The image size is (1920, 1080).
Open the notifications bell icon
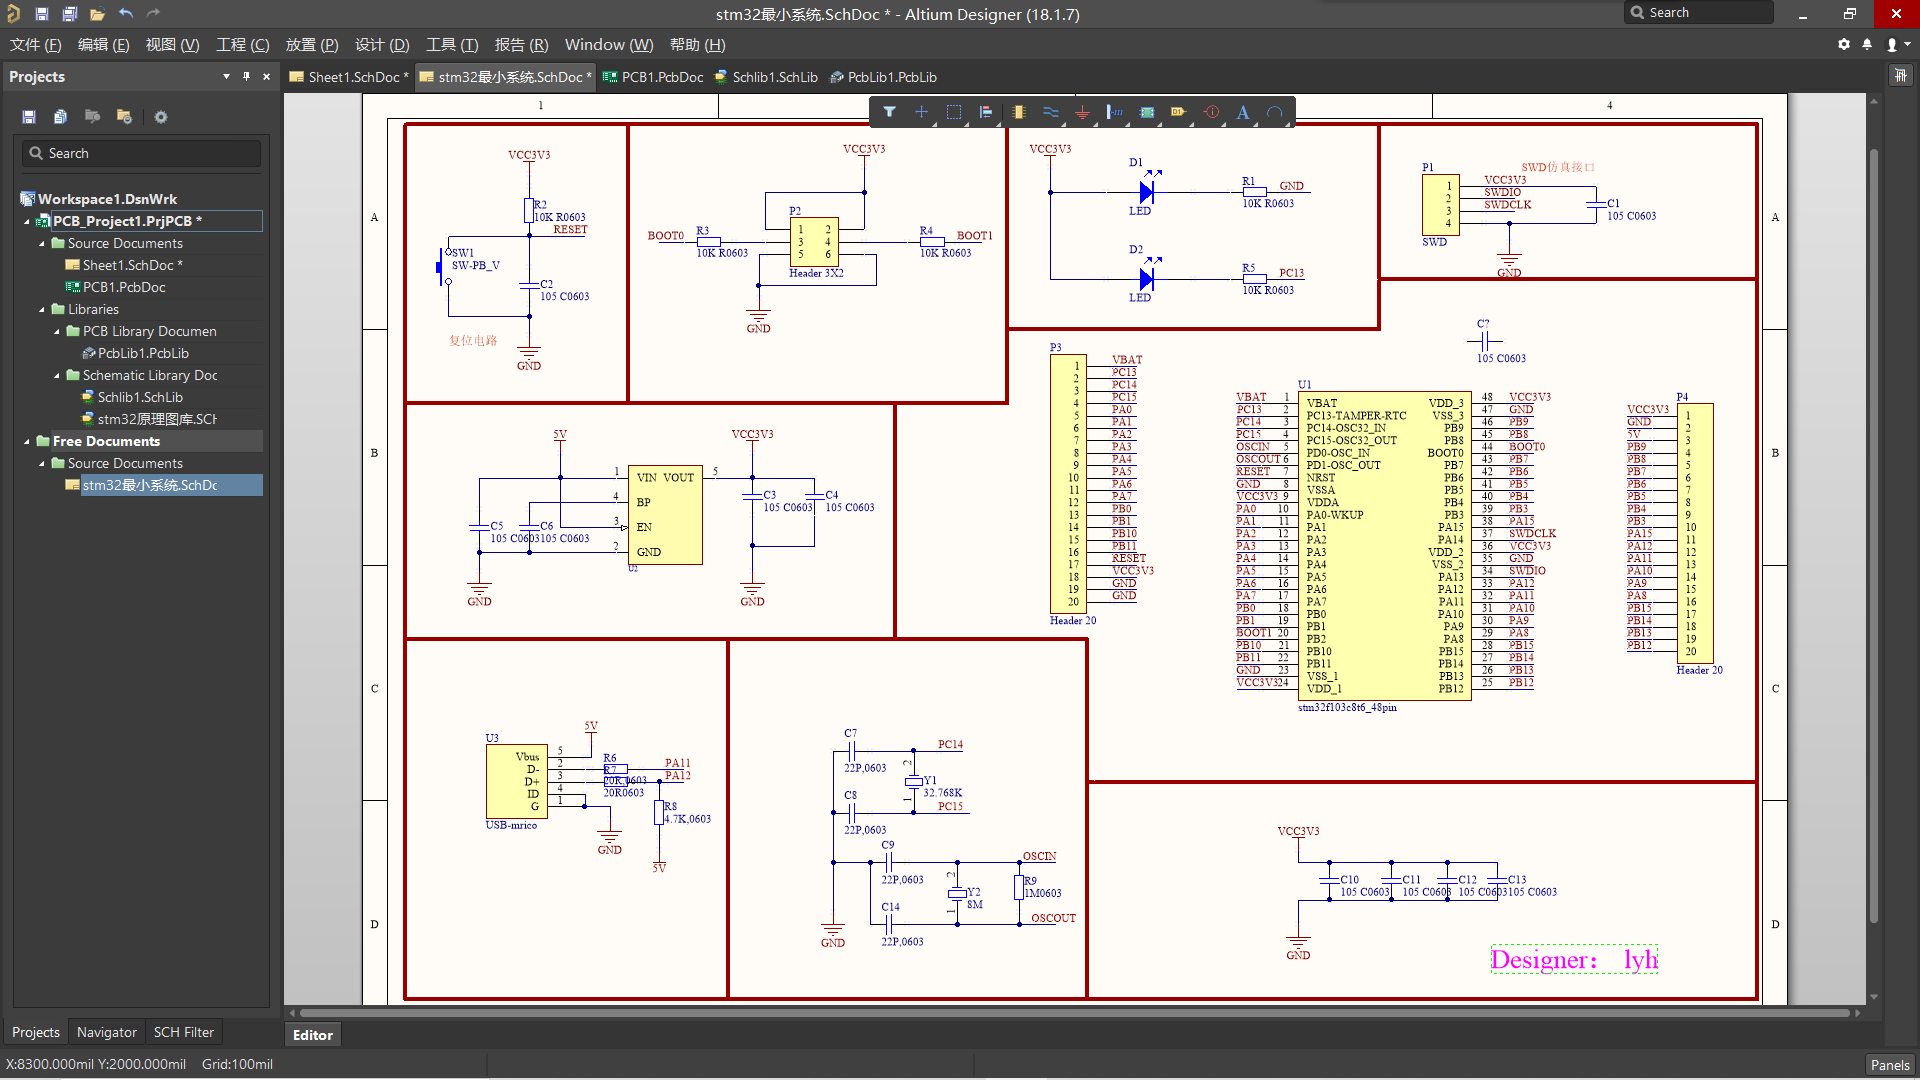point(1867,44)
